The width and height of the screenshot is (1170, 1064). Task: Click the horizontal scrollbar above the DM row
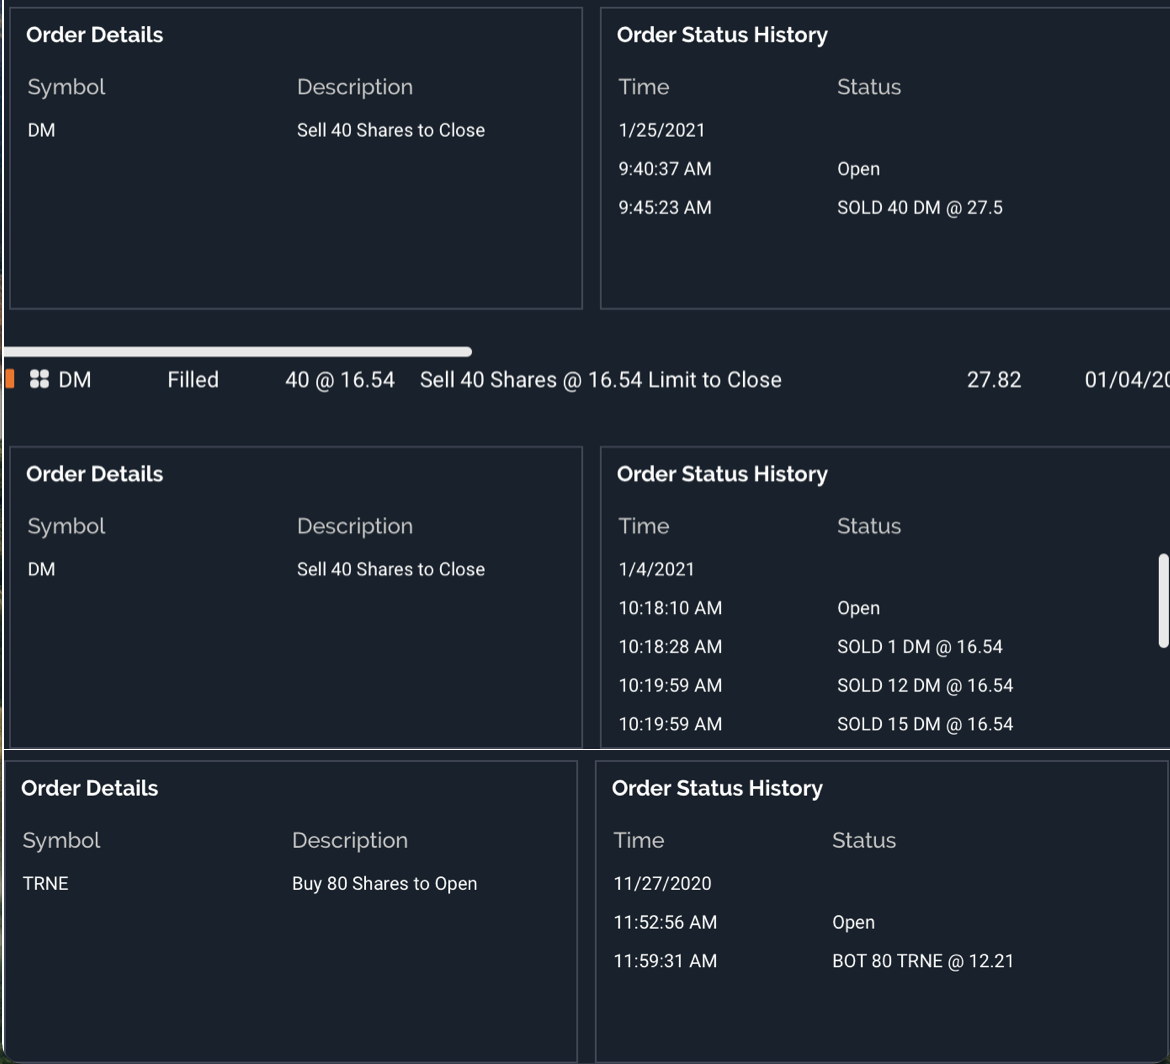[x=237, y=352]
